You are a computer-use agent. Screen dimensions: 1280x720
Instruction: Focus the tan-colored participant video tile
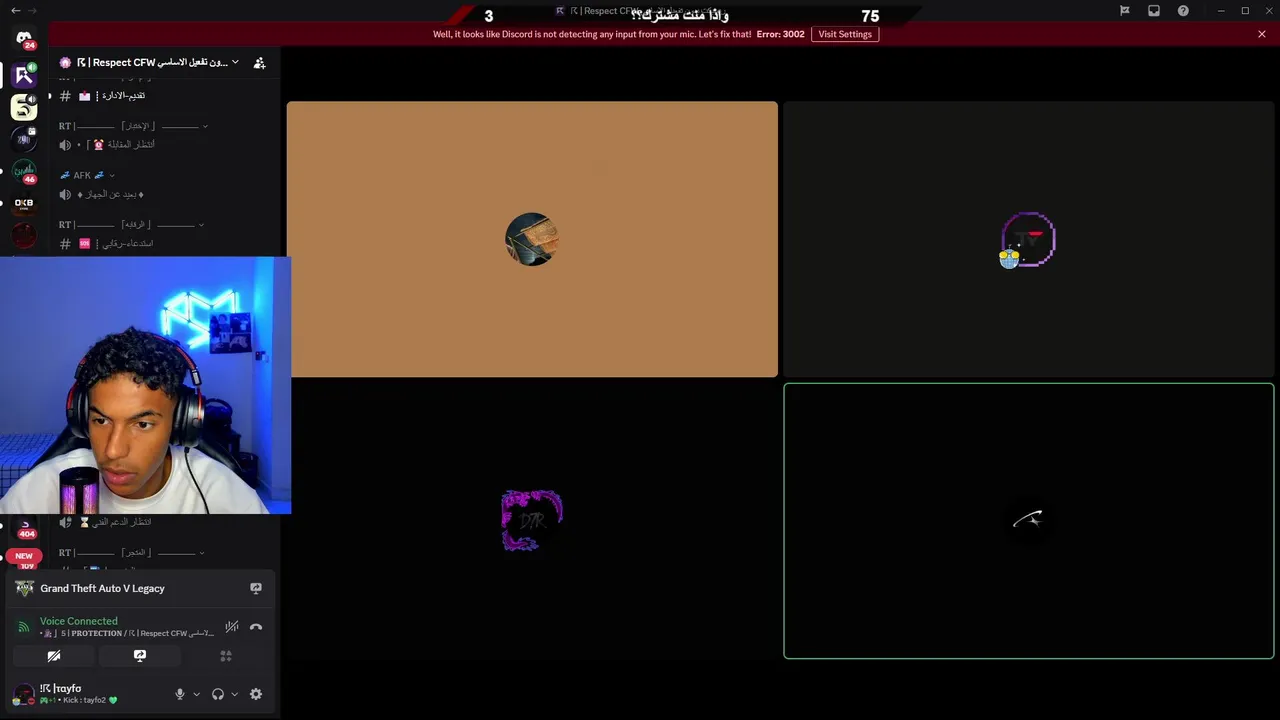coord(532,239)
